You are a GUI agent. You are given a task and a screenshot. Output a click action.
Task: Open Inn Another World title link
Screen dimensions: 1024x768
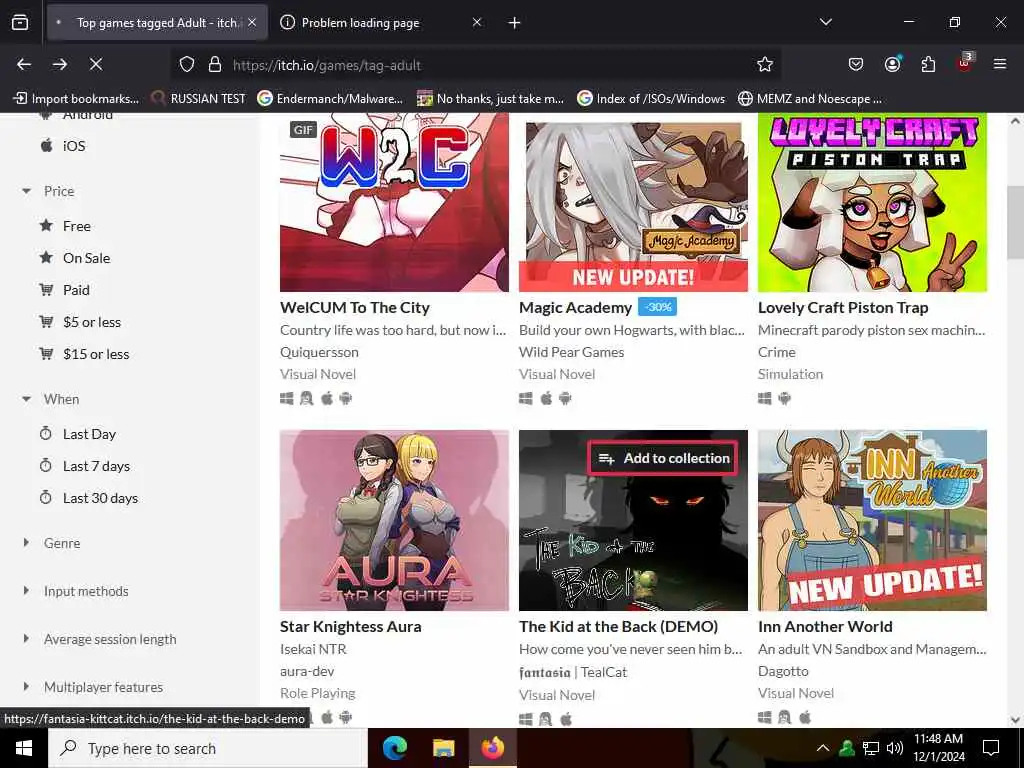coord(825,627)
